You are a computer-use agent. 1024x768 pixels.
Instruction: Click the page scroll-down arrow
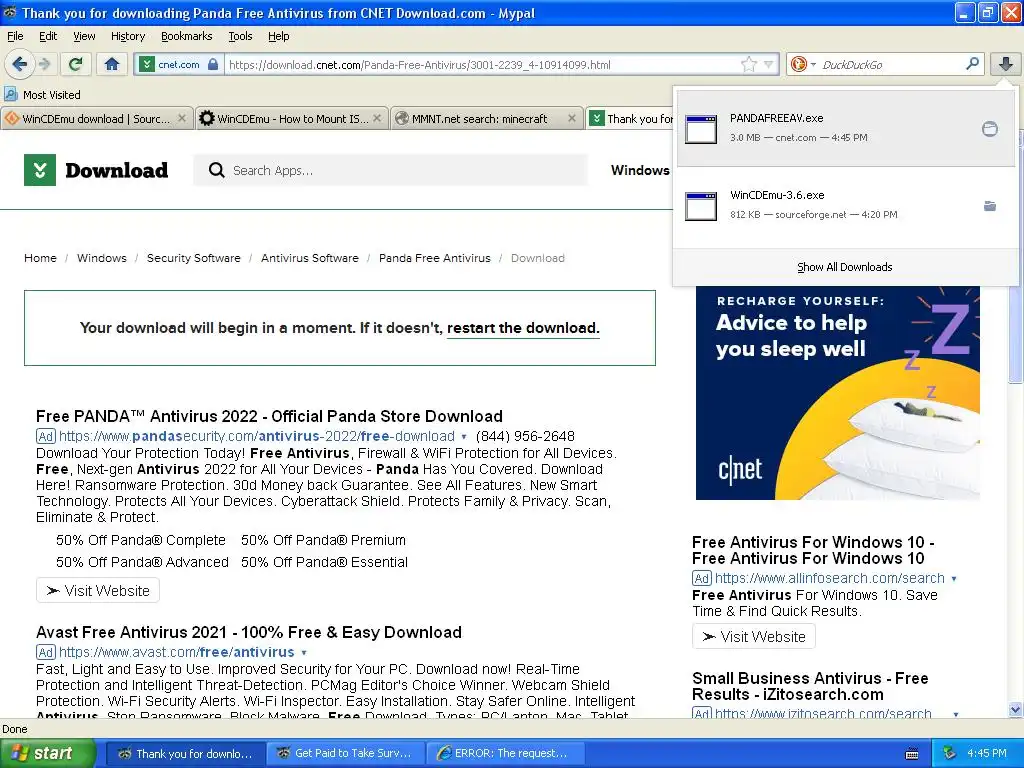click(x=1015, y=710)
